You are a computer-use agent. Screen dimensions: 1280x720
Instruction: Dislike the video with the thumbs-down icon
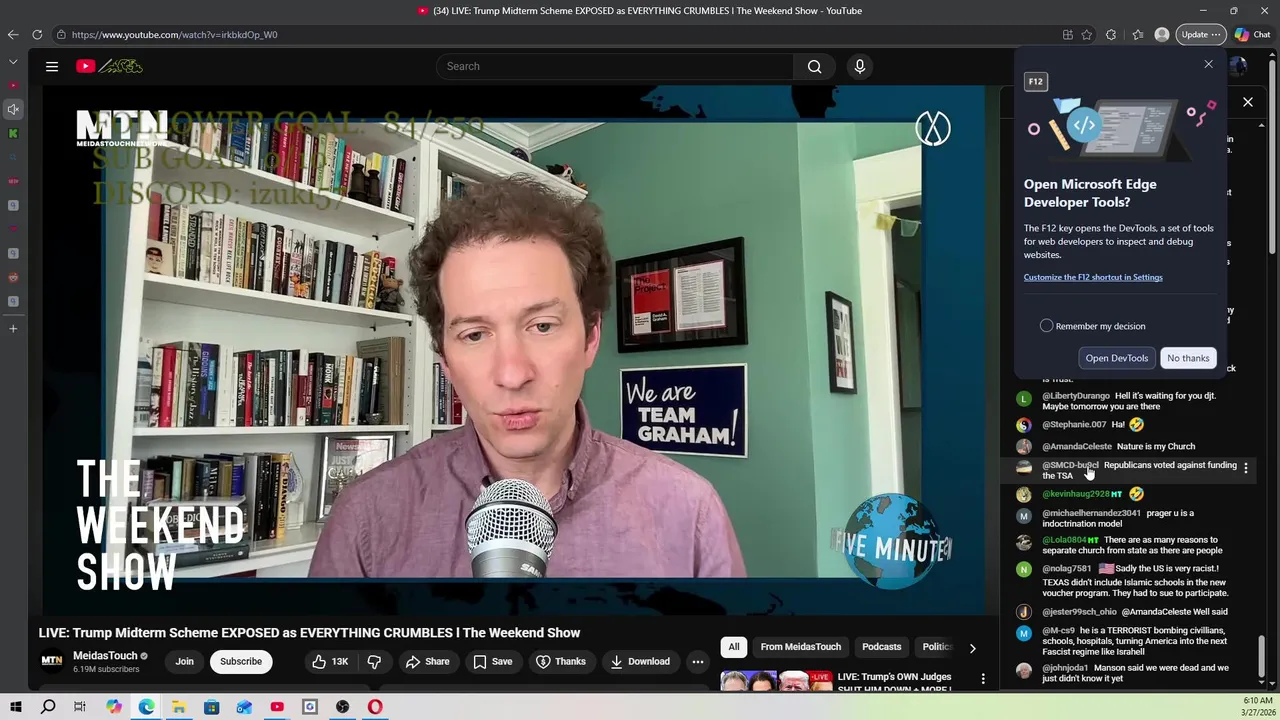tap(374, 661)
